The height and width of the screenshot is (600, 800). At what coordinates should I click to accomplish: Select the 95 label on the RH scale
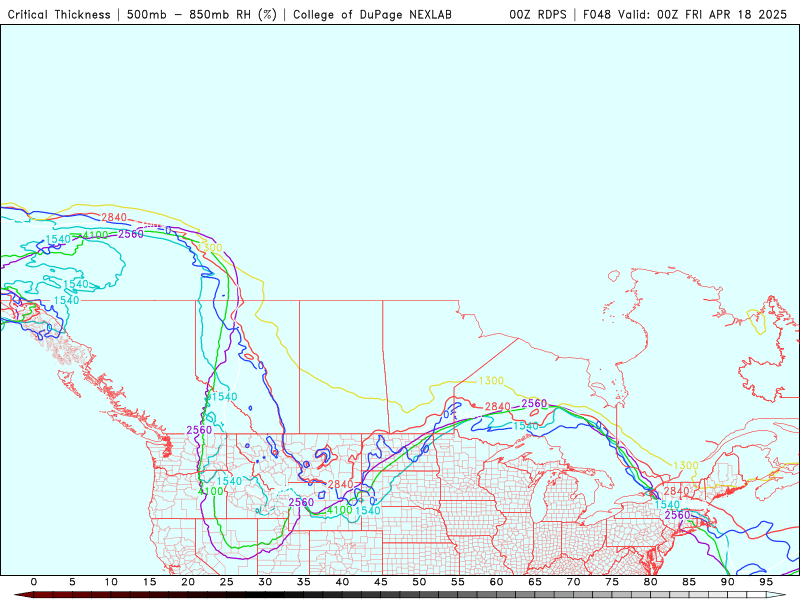pyautogui.click(x=766, y=582)
